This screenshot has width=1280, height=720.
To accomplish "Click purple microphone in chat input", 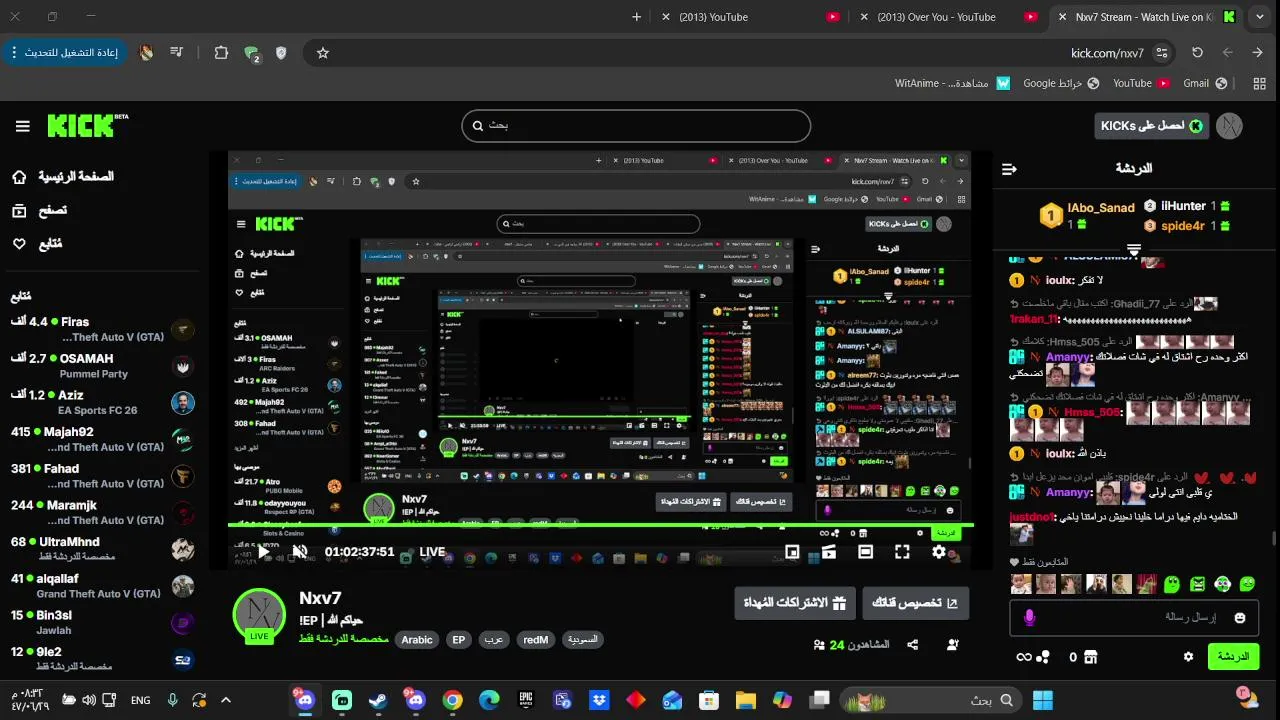I will [1030, 618].
